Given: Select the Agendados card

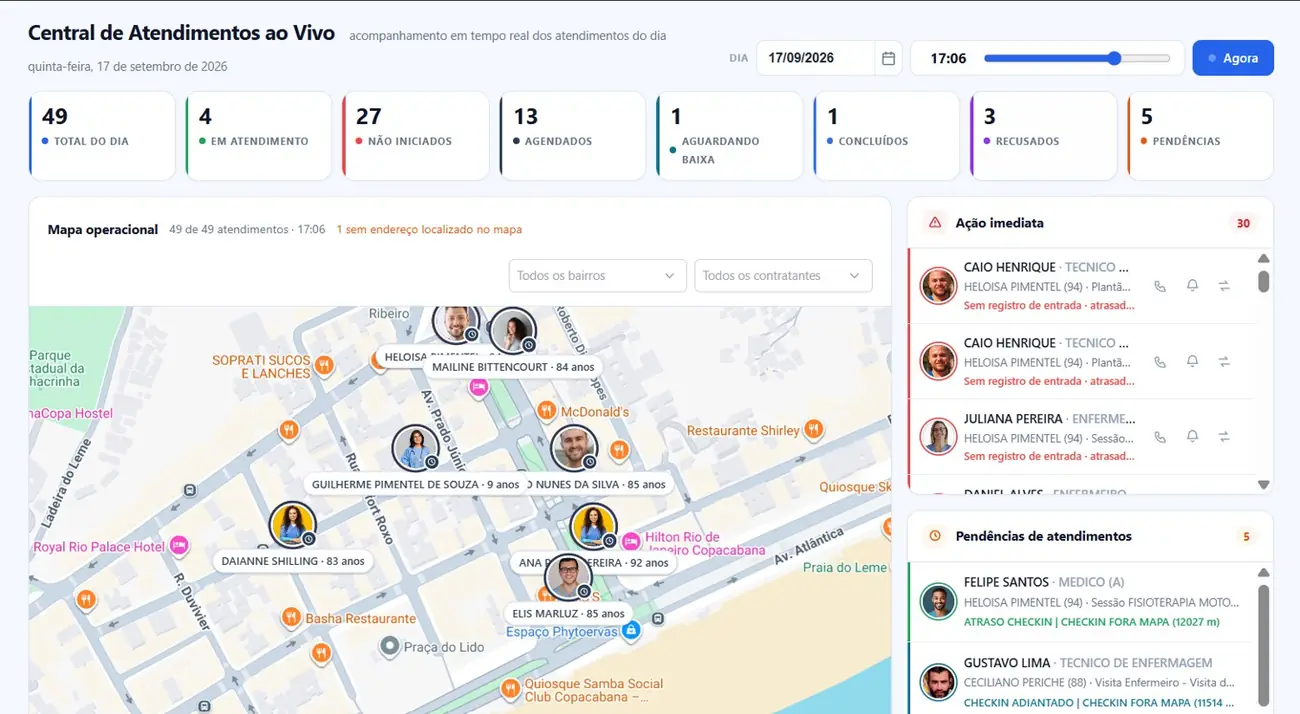Looking at the screenshot, I should 573,136.
